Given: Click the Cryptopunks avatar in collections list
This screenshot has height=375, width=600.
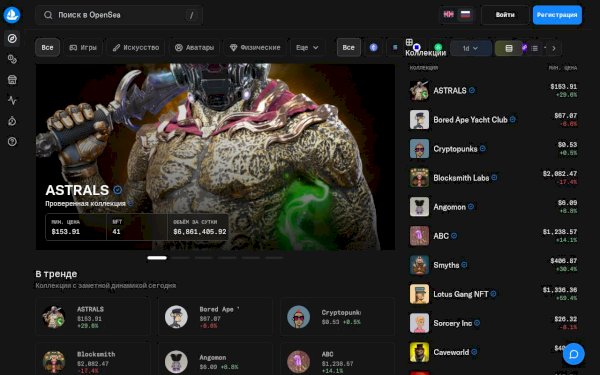Looking at the screenshot, I should (x=419, y=149).
